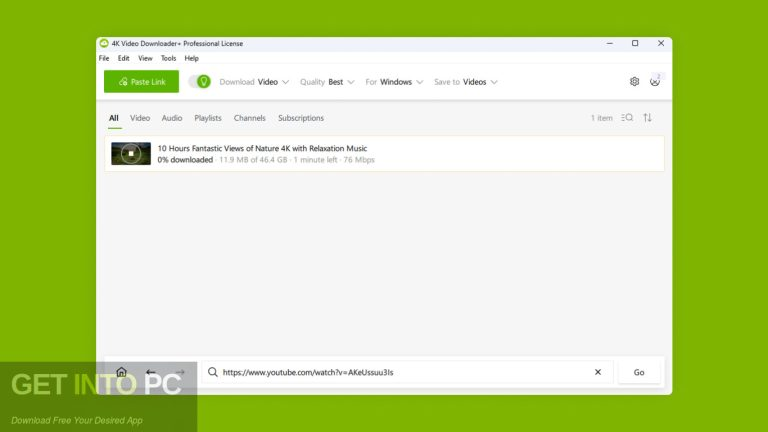Click the search-in-list icon
Screen dimensions: 768x432
627,118
